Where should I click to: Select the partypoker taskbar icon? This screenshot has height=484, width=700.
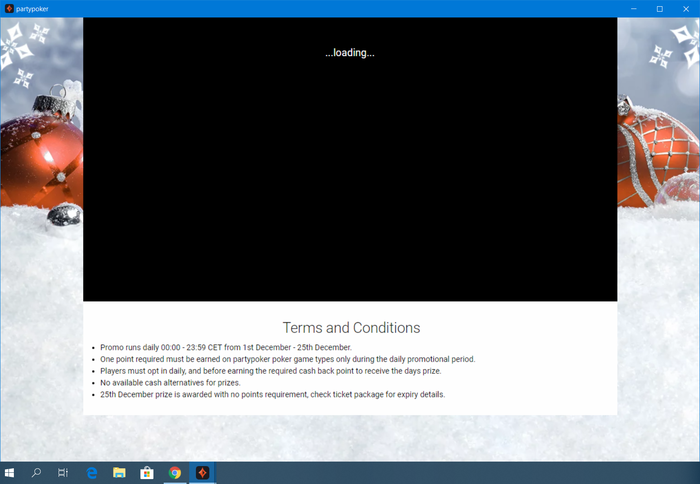tap(202, 472)
